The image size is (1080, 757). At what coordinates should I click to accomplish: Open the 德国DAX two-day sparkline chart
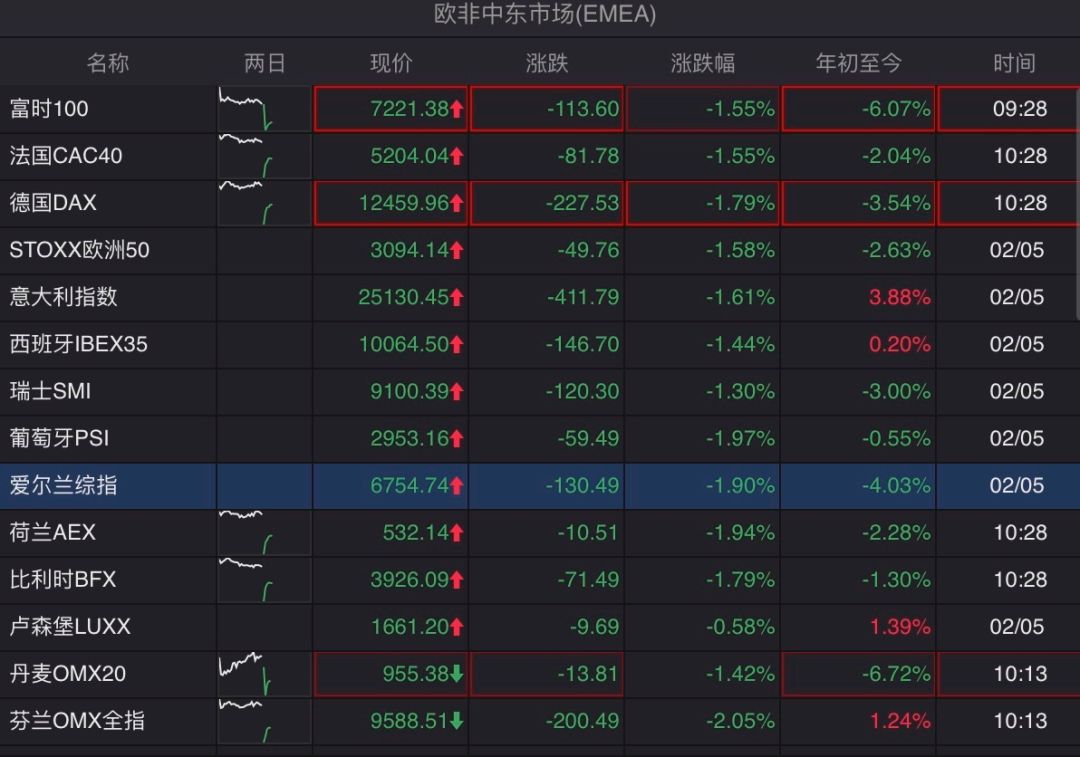point(264,203)
